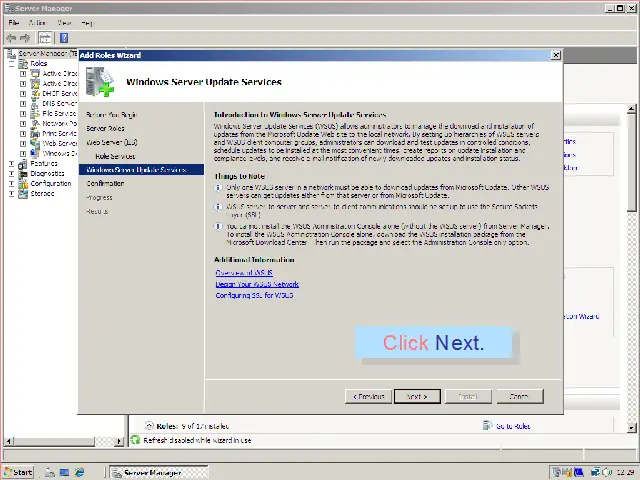Click the Previous button in the wizard

click(x=369, y=396)
